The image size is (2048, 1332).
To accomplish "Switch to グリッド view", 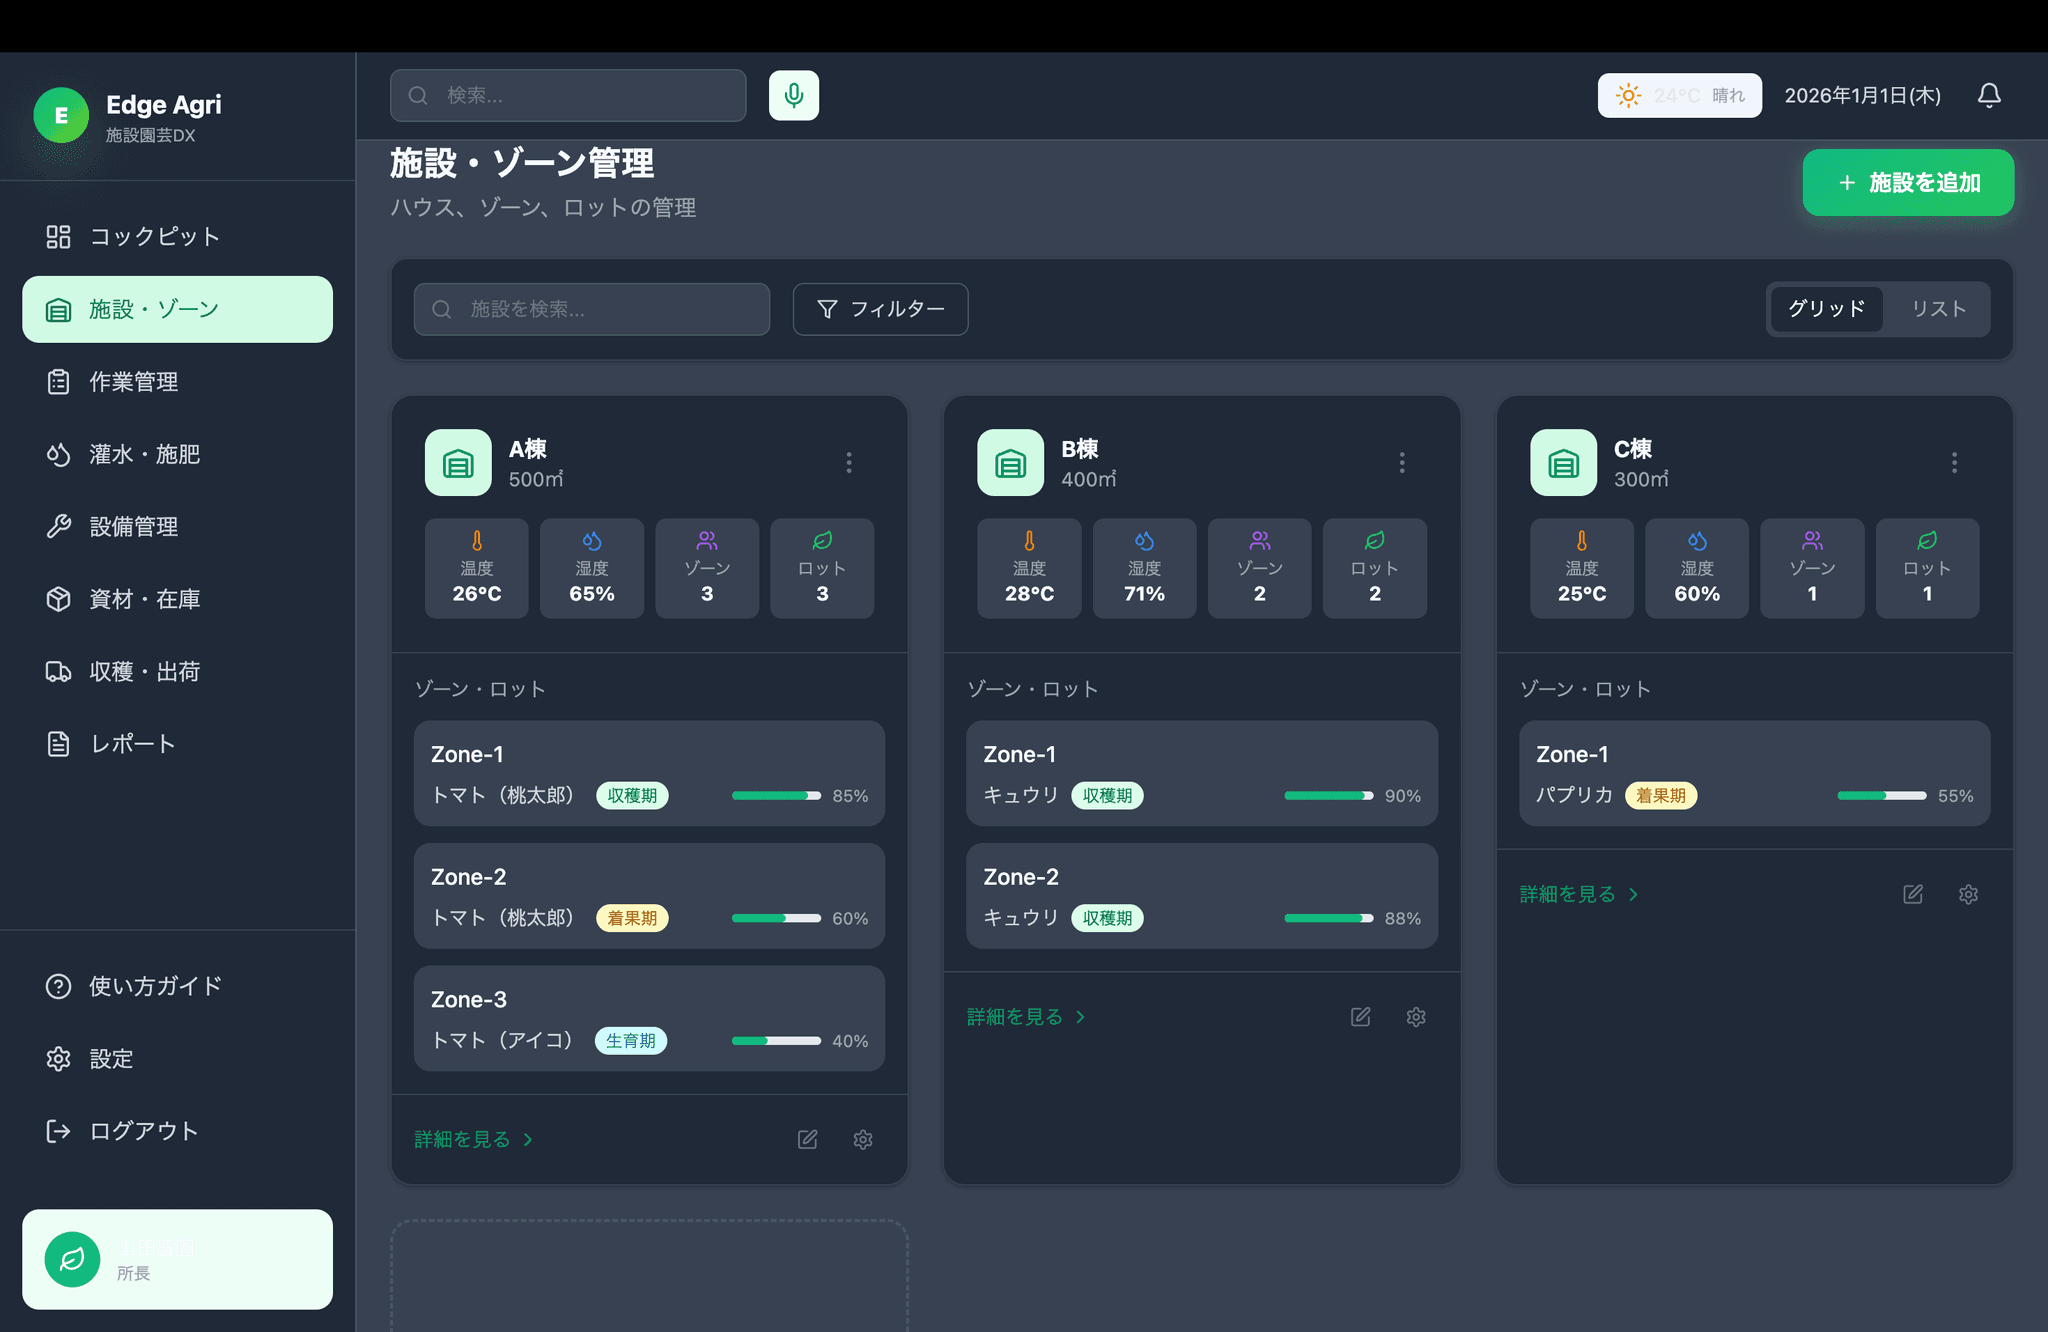I will 1826,309.
